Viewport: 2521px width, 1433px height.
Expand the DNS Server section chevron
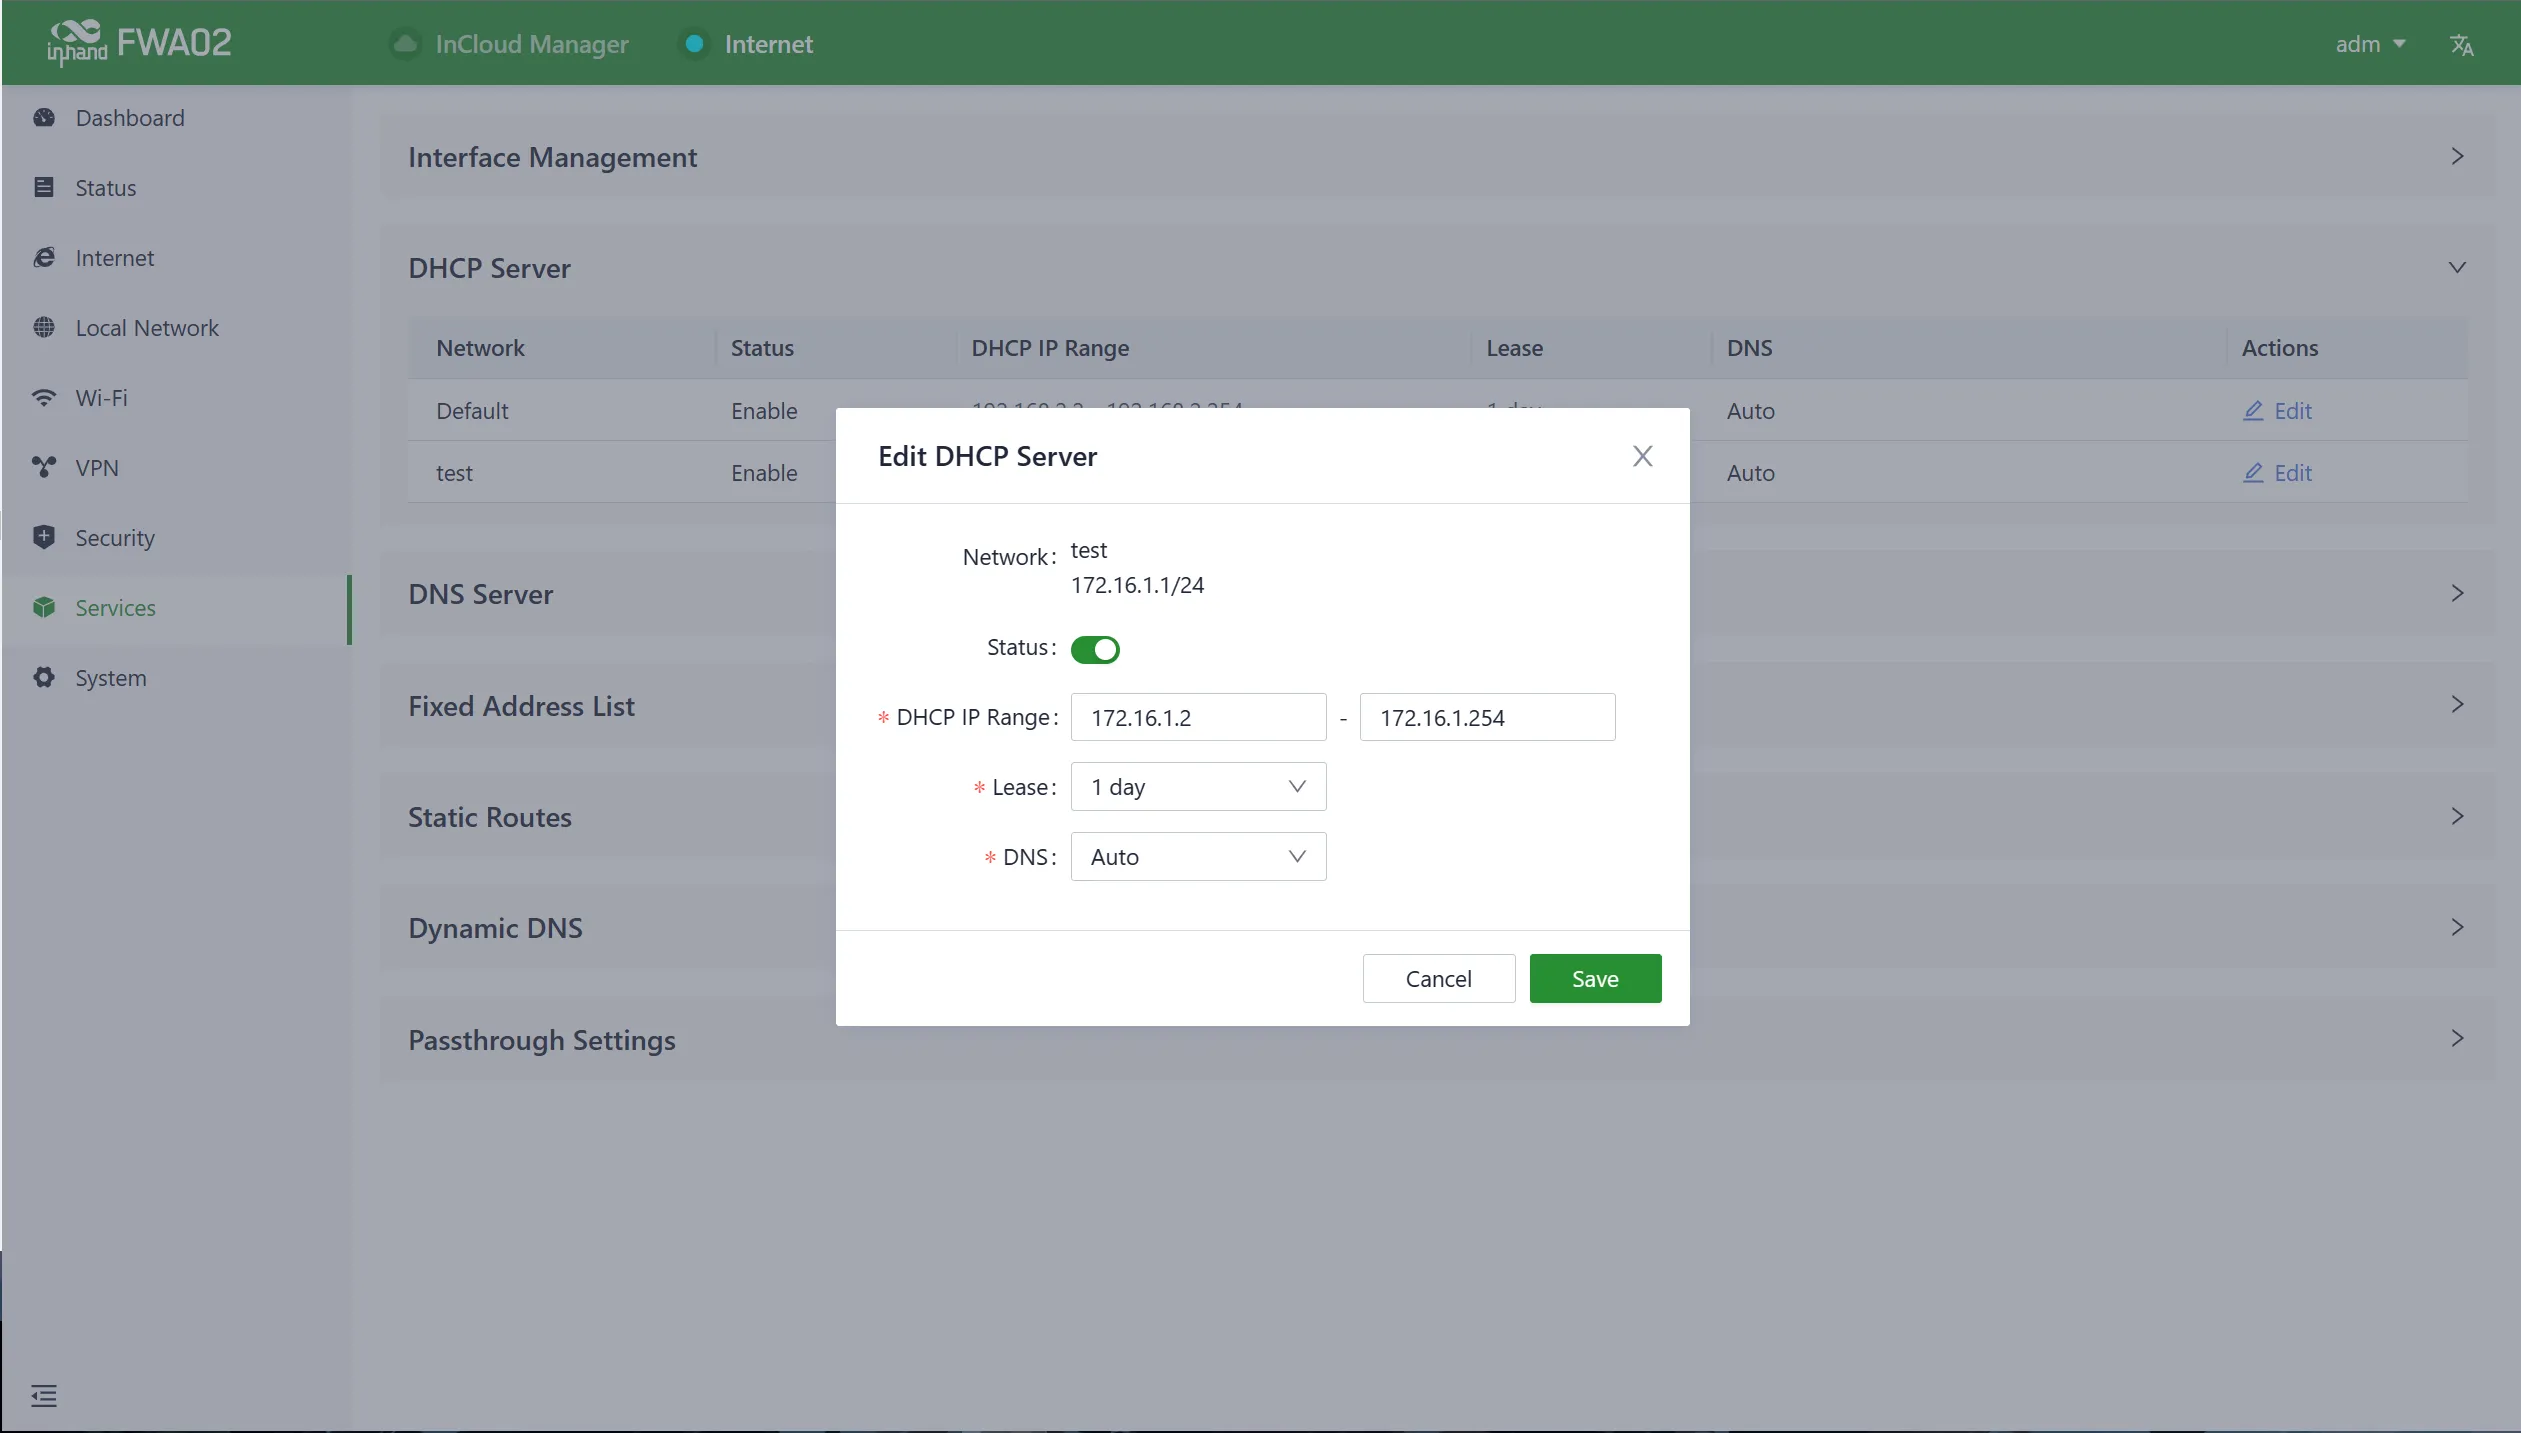2457,594
